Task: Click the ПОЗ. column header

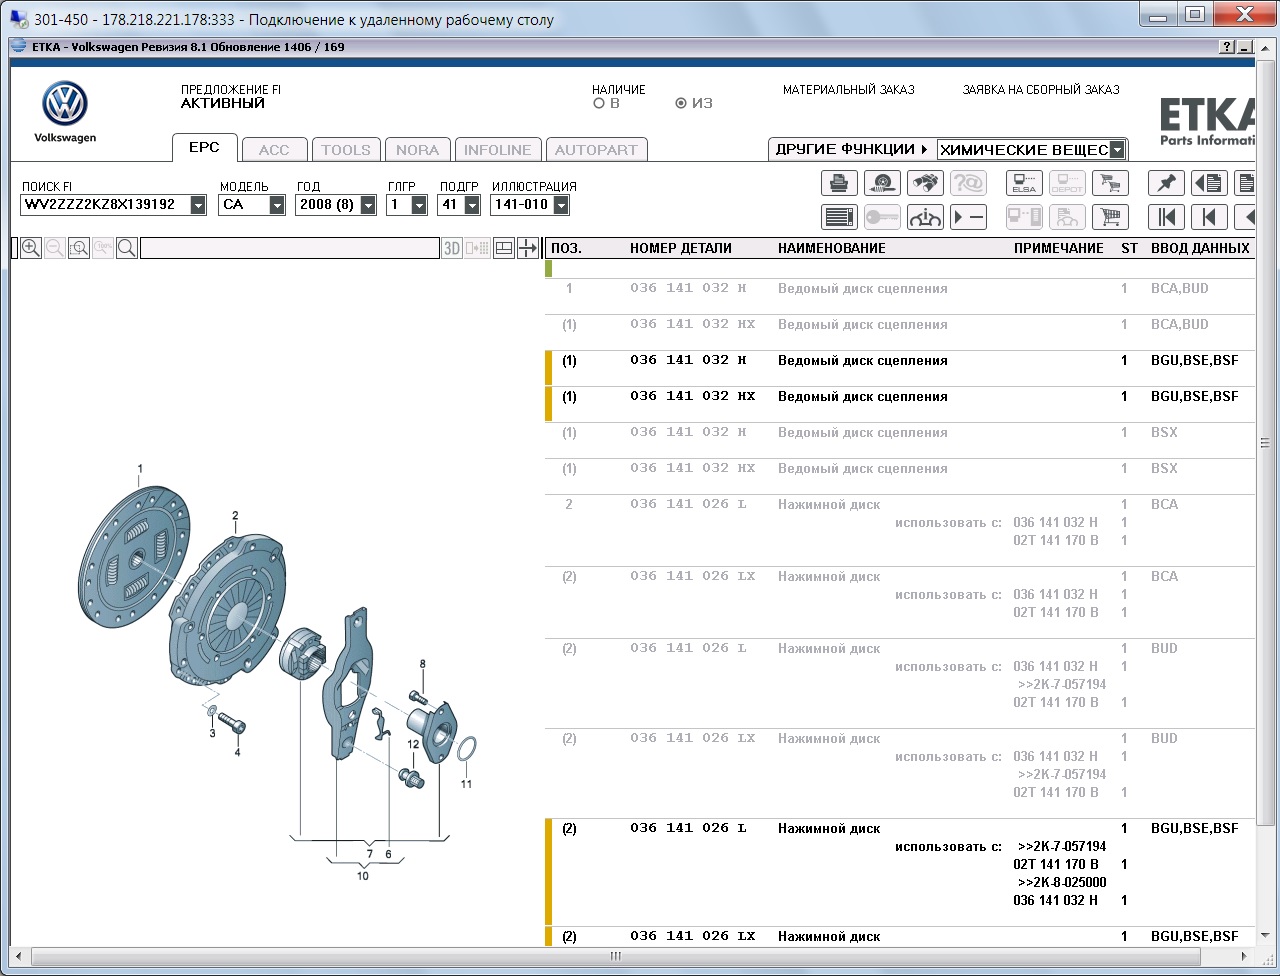Action: click(565, 248)
